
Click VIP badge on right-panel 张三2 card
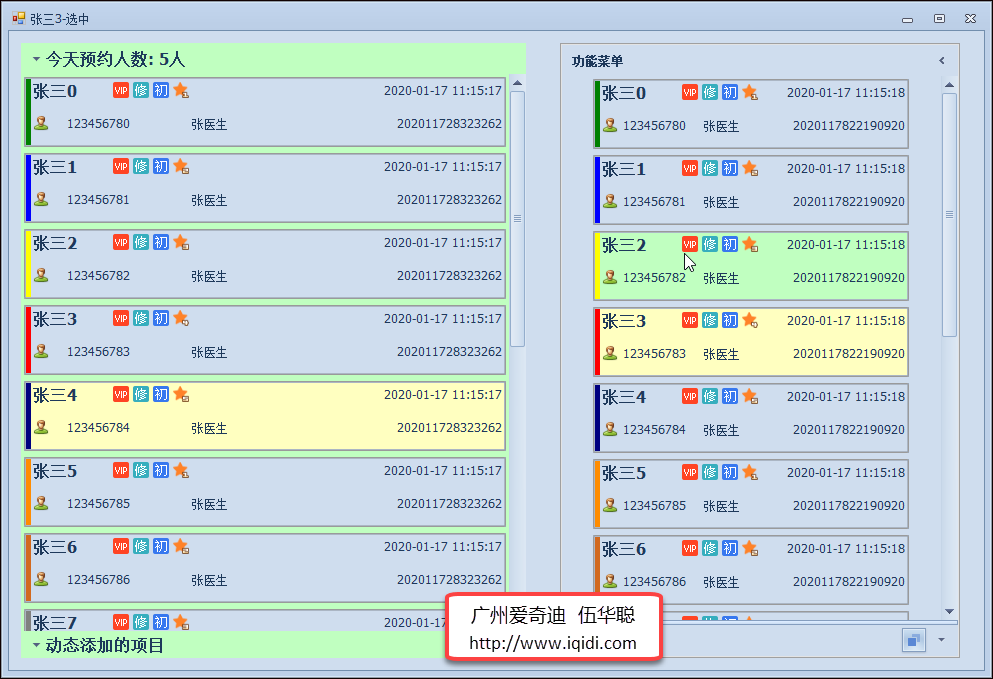(690, 244)
